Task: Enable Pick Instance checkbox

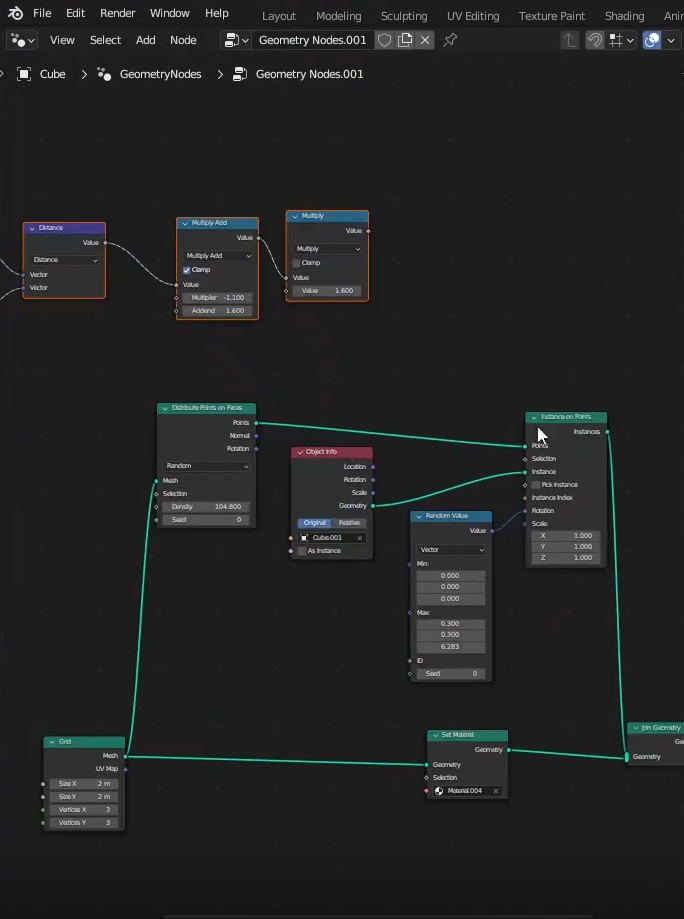Action: 536,485
